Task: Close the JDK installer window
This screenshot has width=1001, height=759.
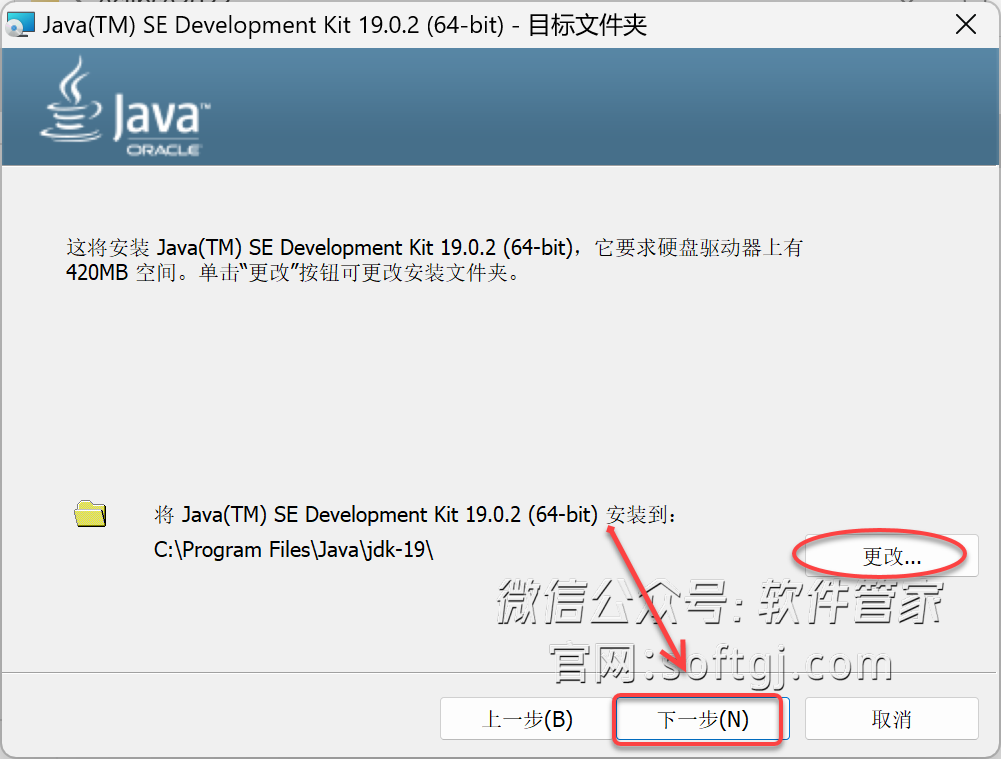Action: (965, 25)
